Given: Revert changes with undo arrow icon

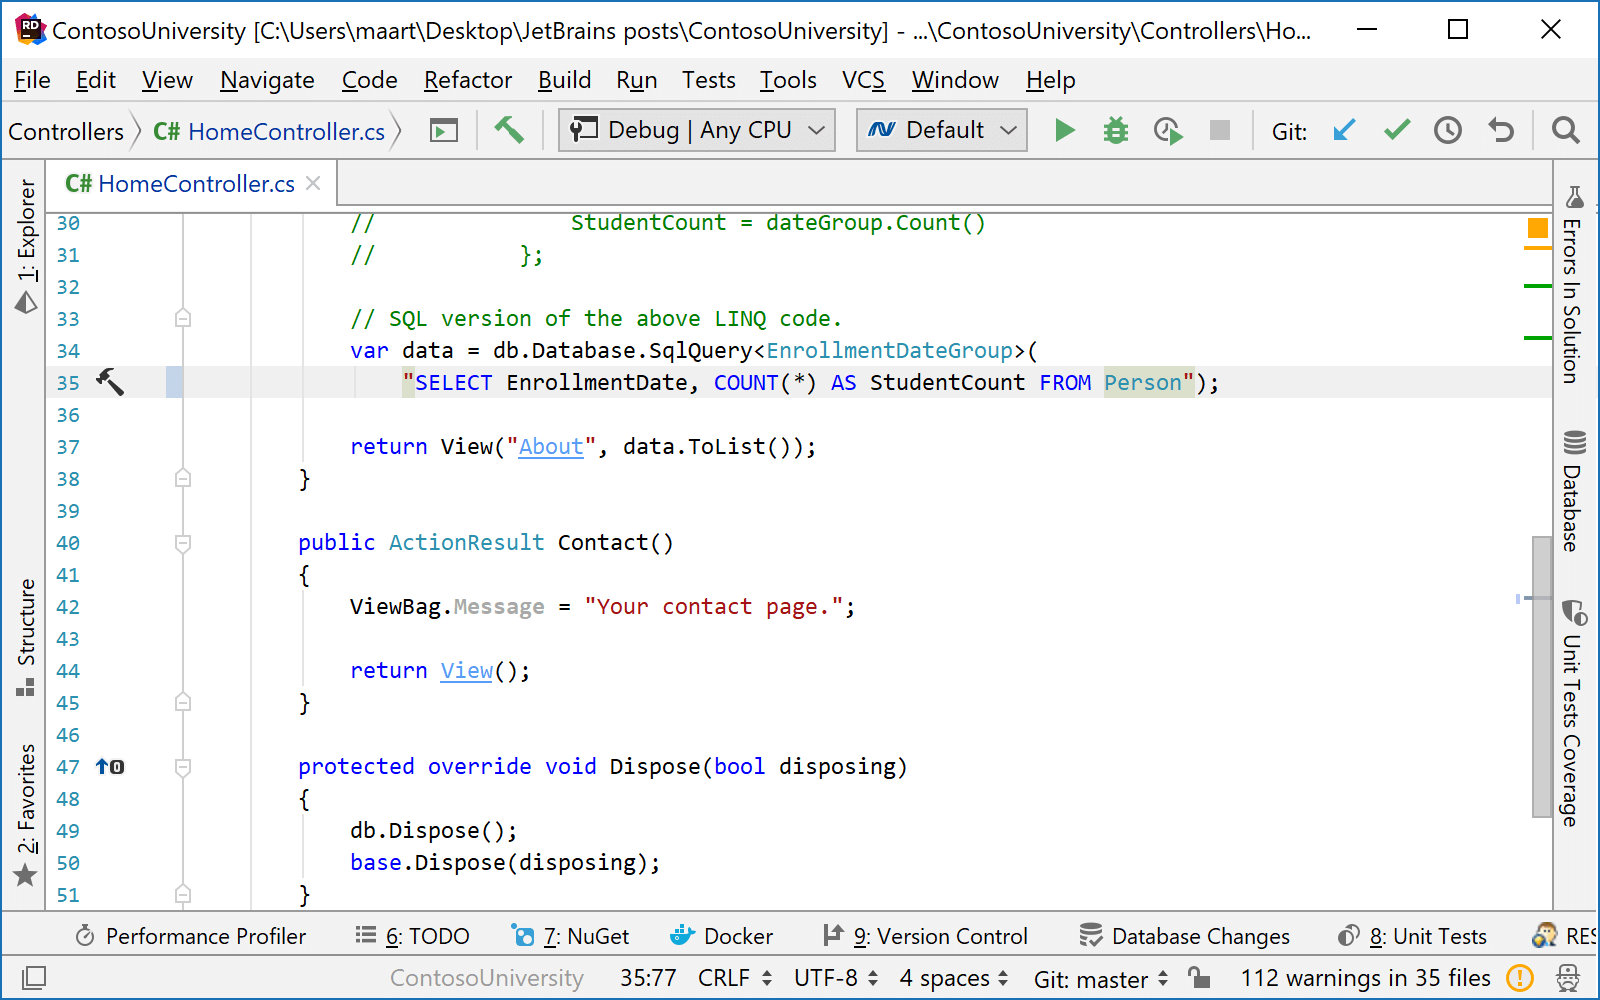Looking at the screenshot, I should tap(1500, 130).
